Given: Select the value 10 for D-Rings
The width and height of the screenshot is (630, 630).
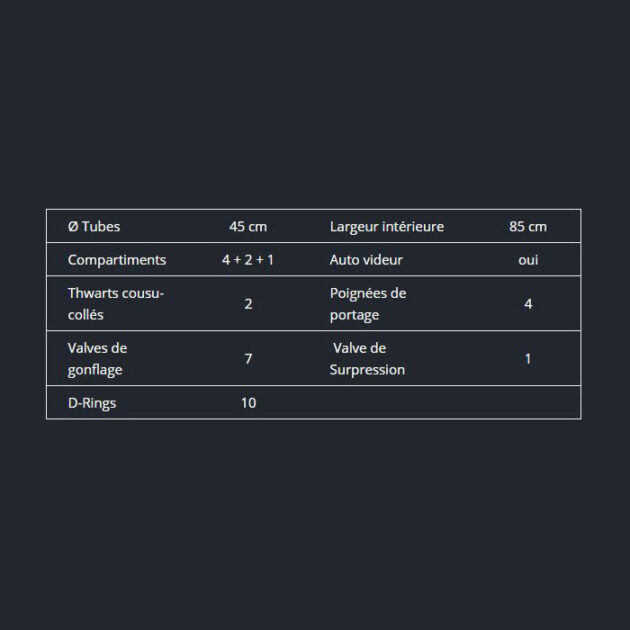Looking at the screenshot, I should coord(248,403).
